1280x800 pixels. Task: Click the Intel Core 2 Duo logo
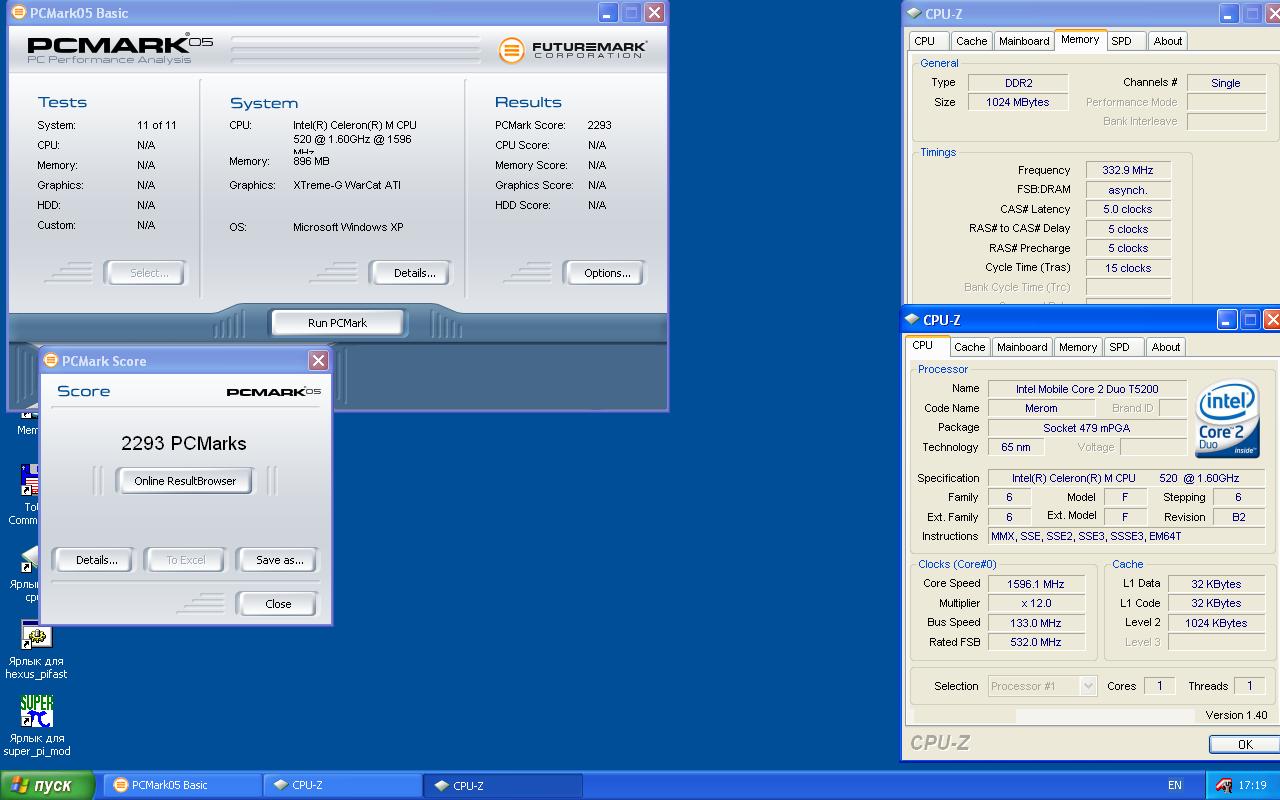tap(1228, 418)
